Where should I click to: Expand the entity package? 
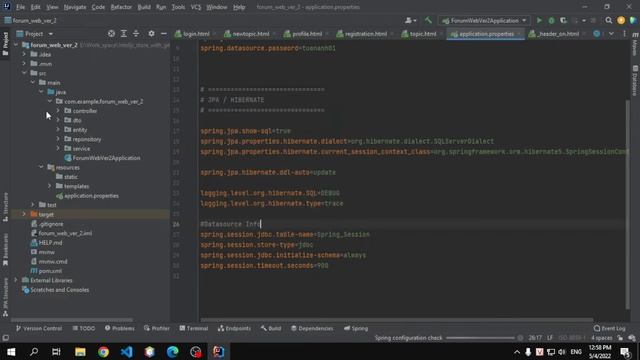[x=58, y=129]
